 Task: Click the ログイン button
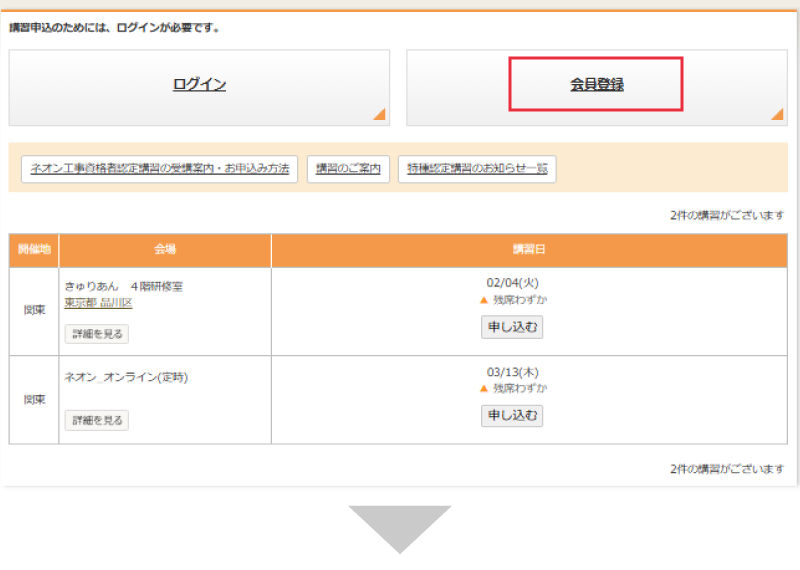pos(199,85)
